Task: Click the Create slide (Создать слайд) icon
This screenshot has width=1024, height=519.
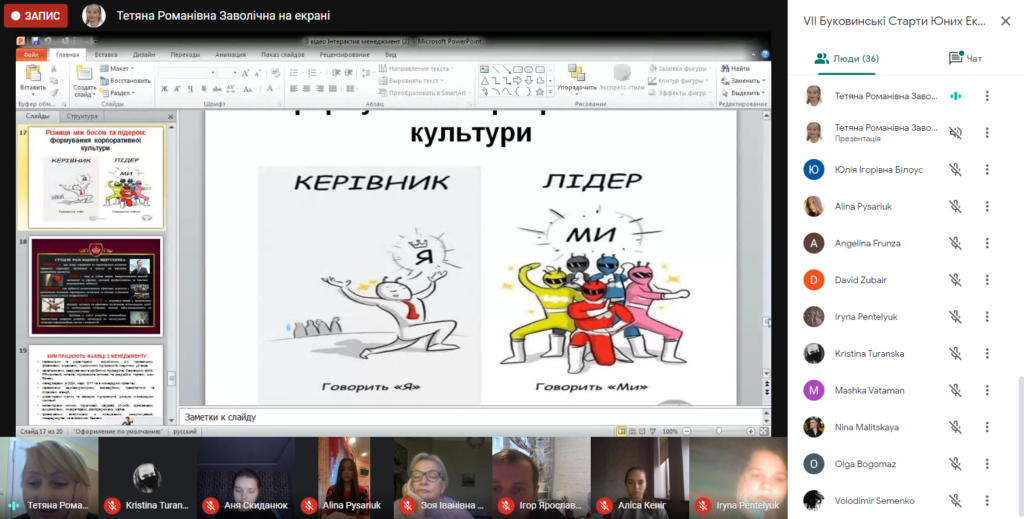Action: [x=84, y=74]
